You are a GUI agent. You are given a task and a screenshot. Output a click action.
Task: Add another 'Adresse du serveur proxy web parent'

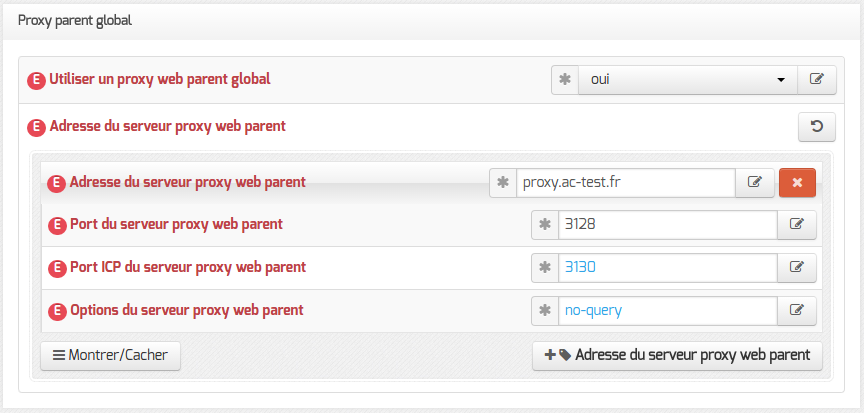677,356
